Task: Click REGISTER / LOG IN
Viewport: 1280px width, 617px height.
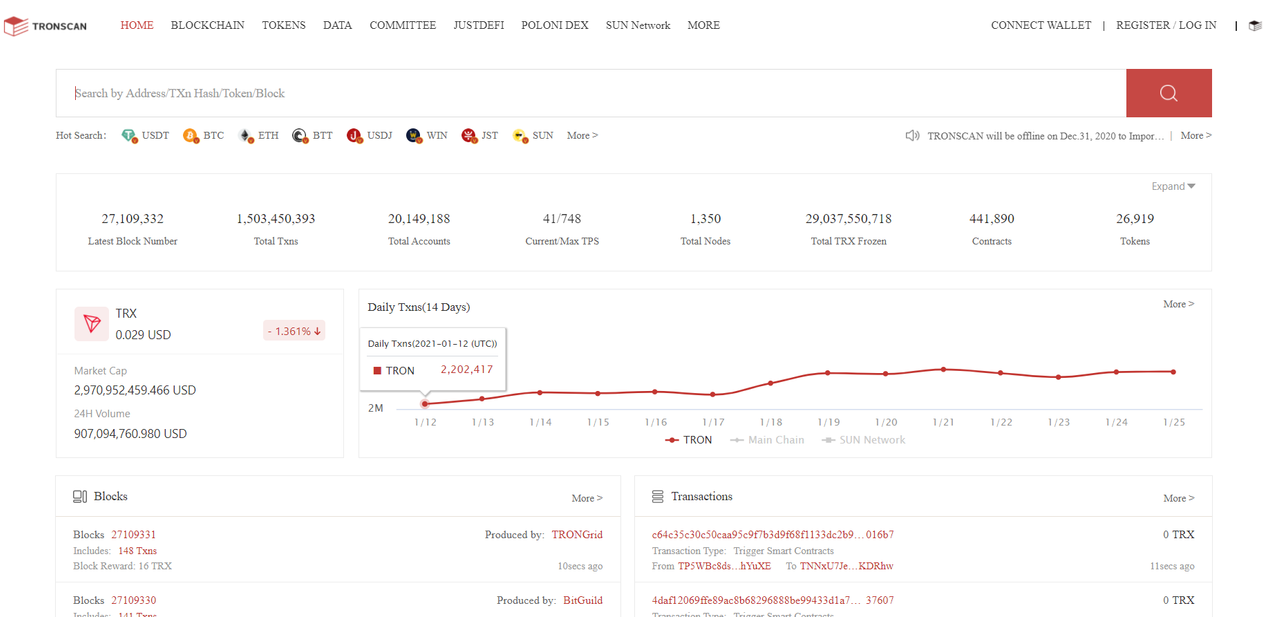Action: click(x=1166, y=25)
